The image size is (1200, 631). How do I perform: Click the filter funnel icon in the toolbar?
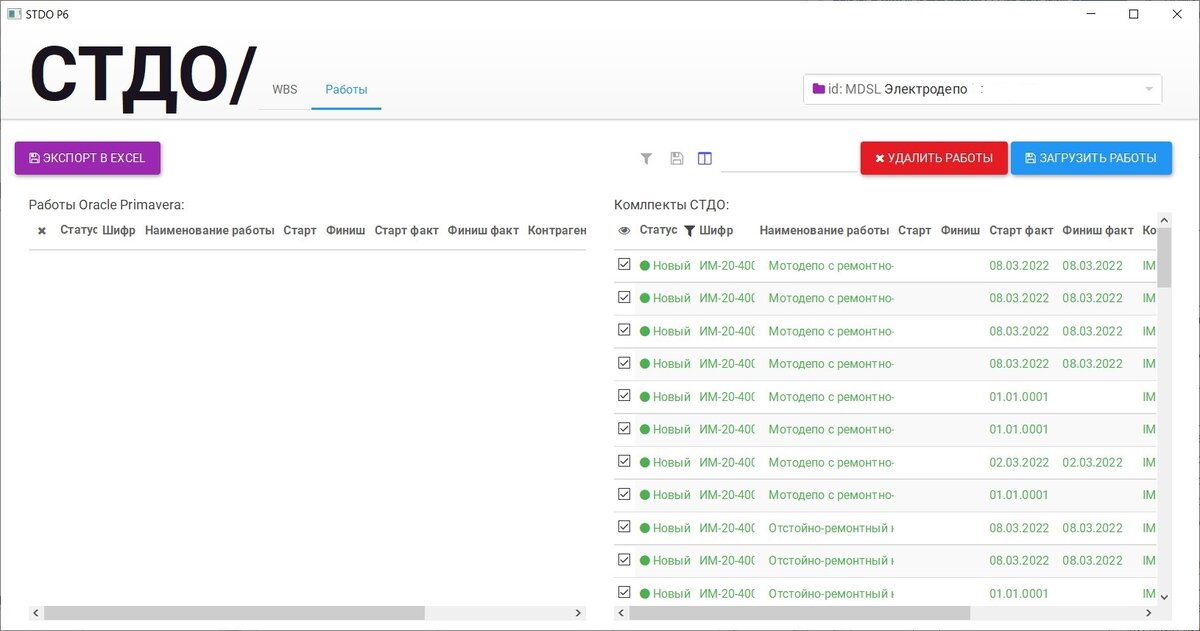(x=646, y=158)
